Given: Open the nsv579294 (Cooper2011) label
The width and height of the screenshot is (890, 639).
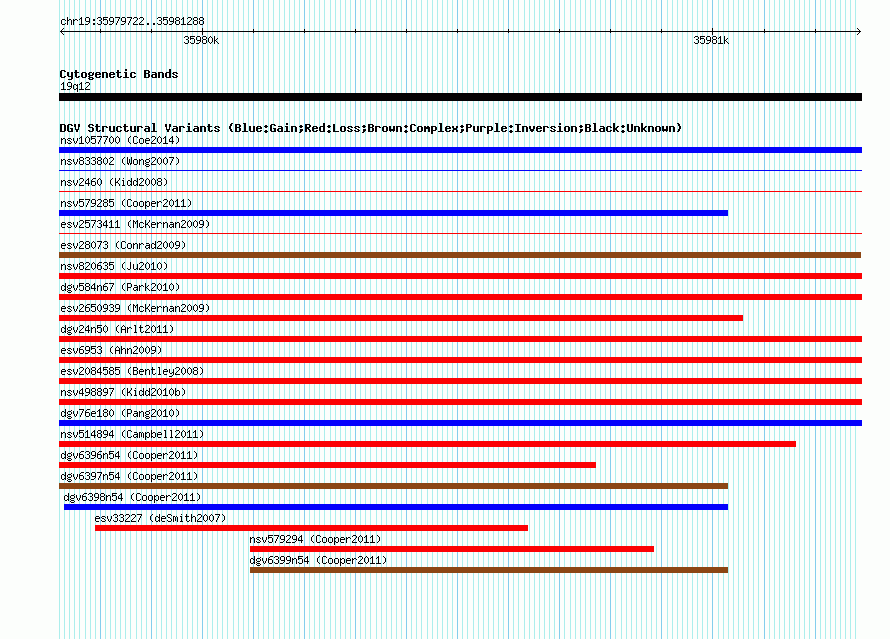Looking at the screenshot, I should point(315,539).
